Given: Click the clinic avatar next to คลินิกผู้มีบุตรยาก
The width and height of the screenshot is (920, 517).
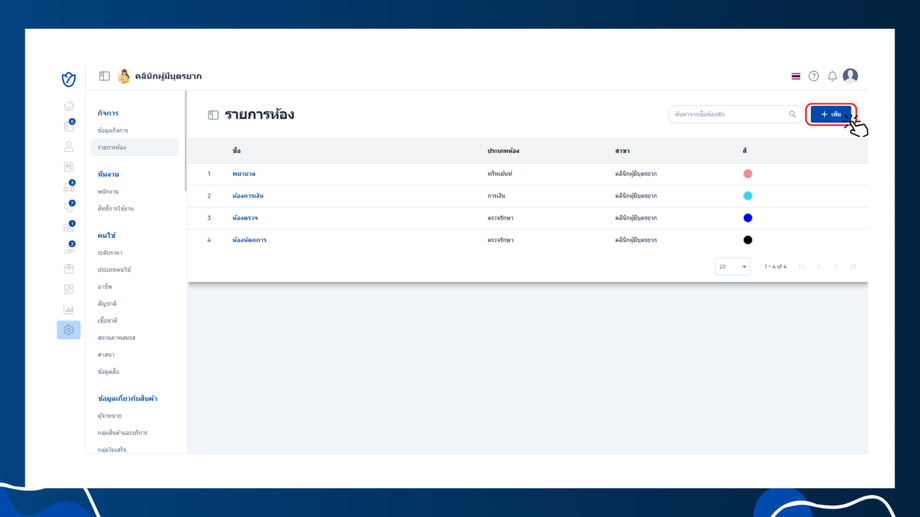Looking at the screenshot, I should tap(124, 76).
